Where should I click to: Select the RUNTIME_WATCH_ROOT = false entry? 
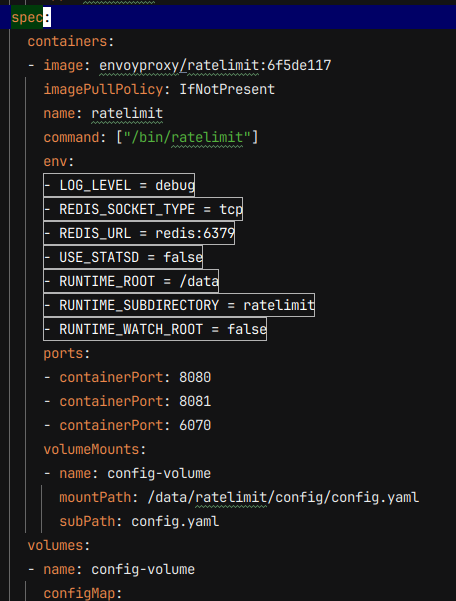point(155,329)
